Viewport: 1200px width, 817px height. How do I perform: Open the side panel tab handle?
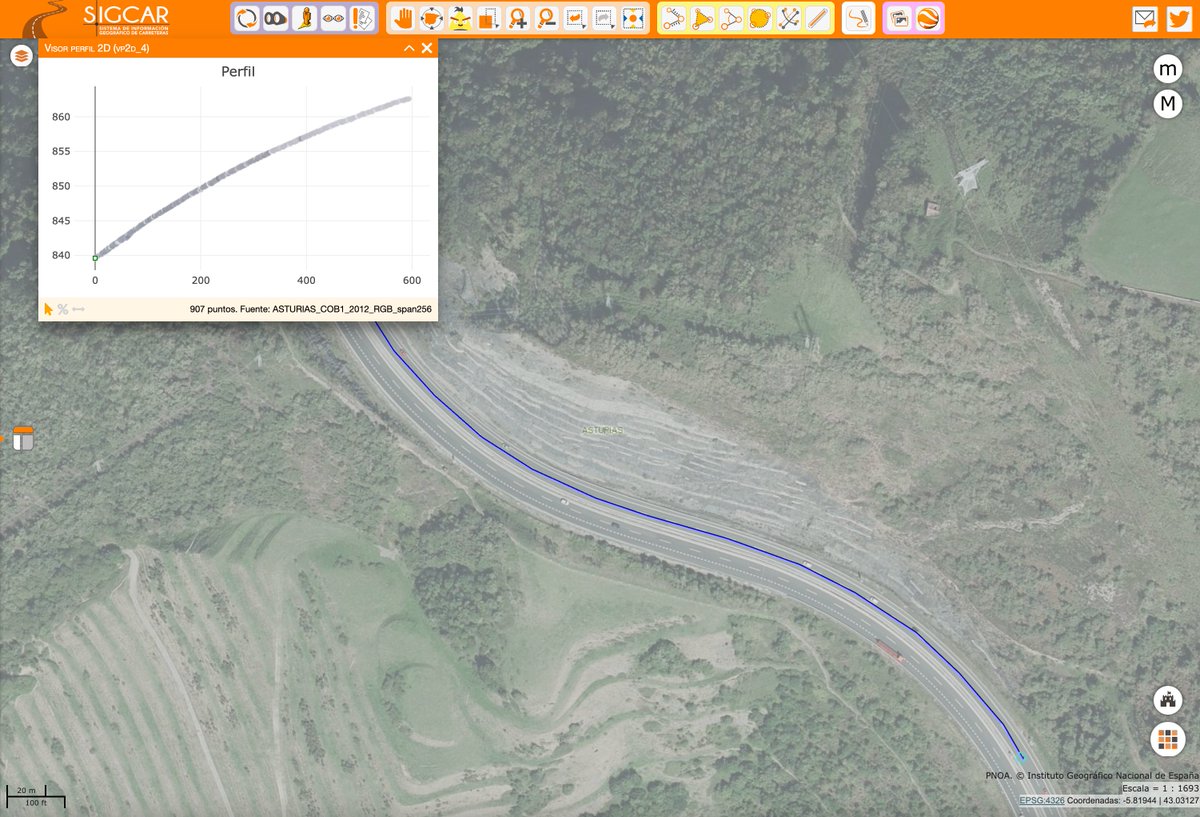point(22,438)
